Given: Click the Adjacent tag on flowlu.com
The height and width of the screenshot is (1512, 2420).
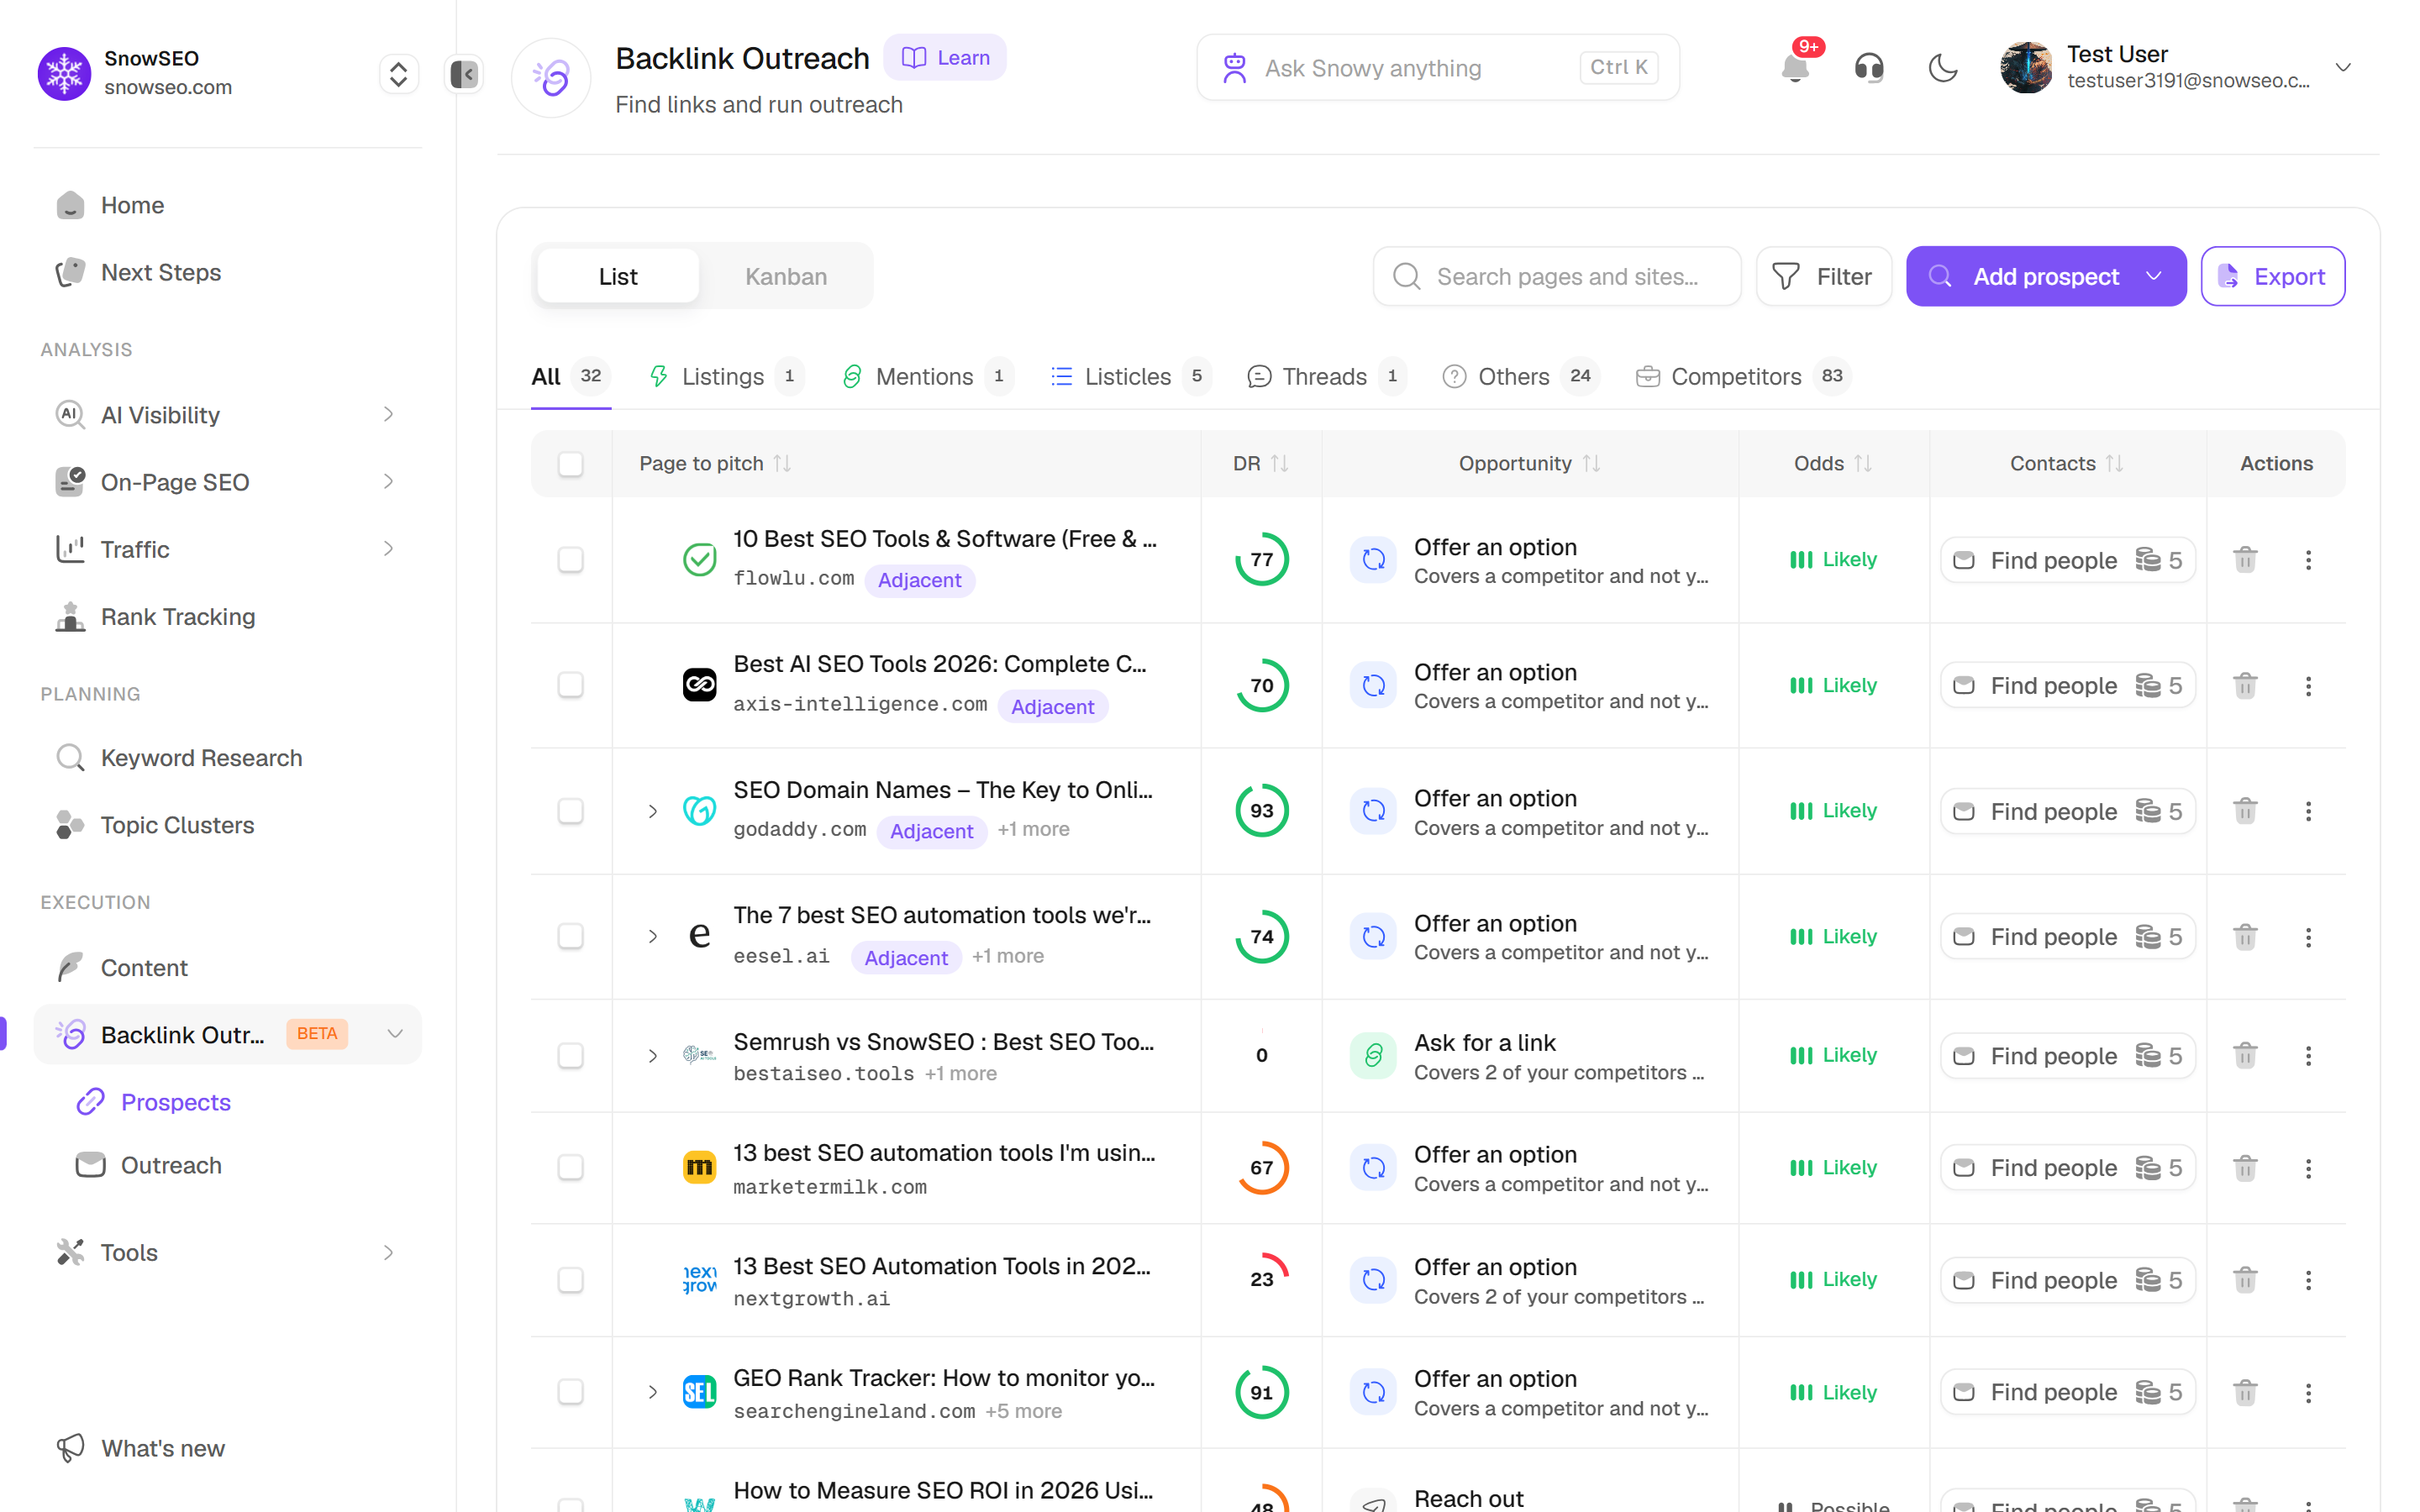Looking at the screenshot, I should tap(919, 581).
